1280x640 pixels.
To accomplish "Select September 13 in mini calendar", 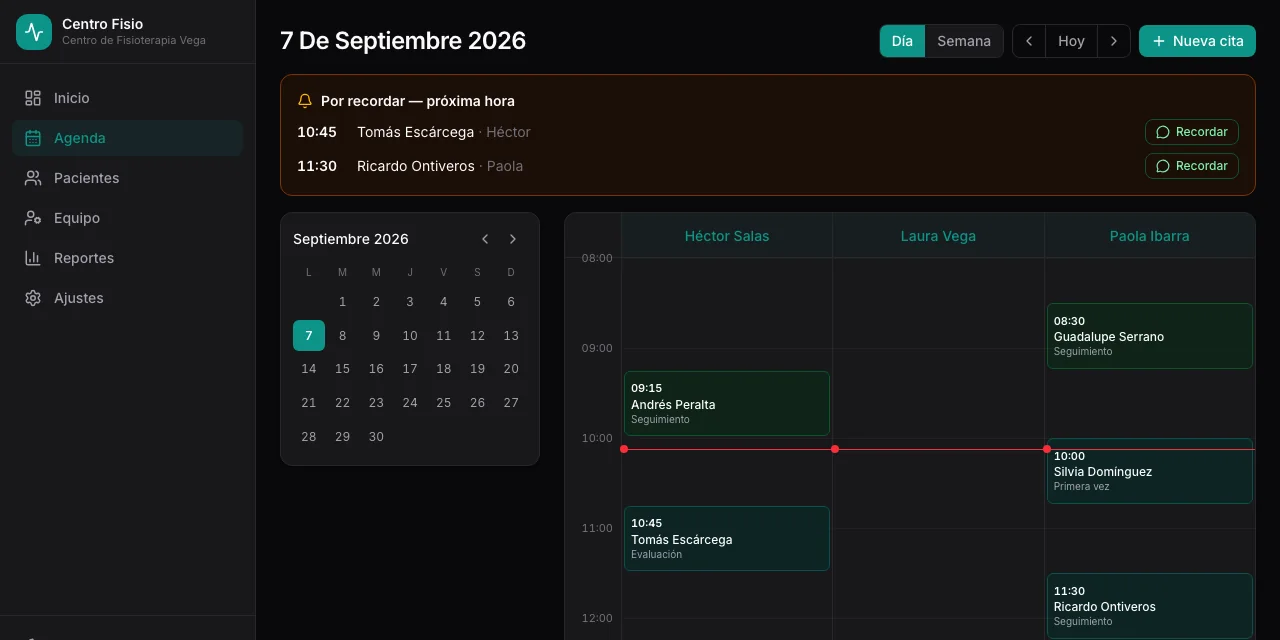I will click(511, 336).
